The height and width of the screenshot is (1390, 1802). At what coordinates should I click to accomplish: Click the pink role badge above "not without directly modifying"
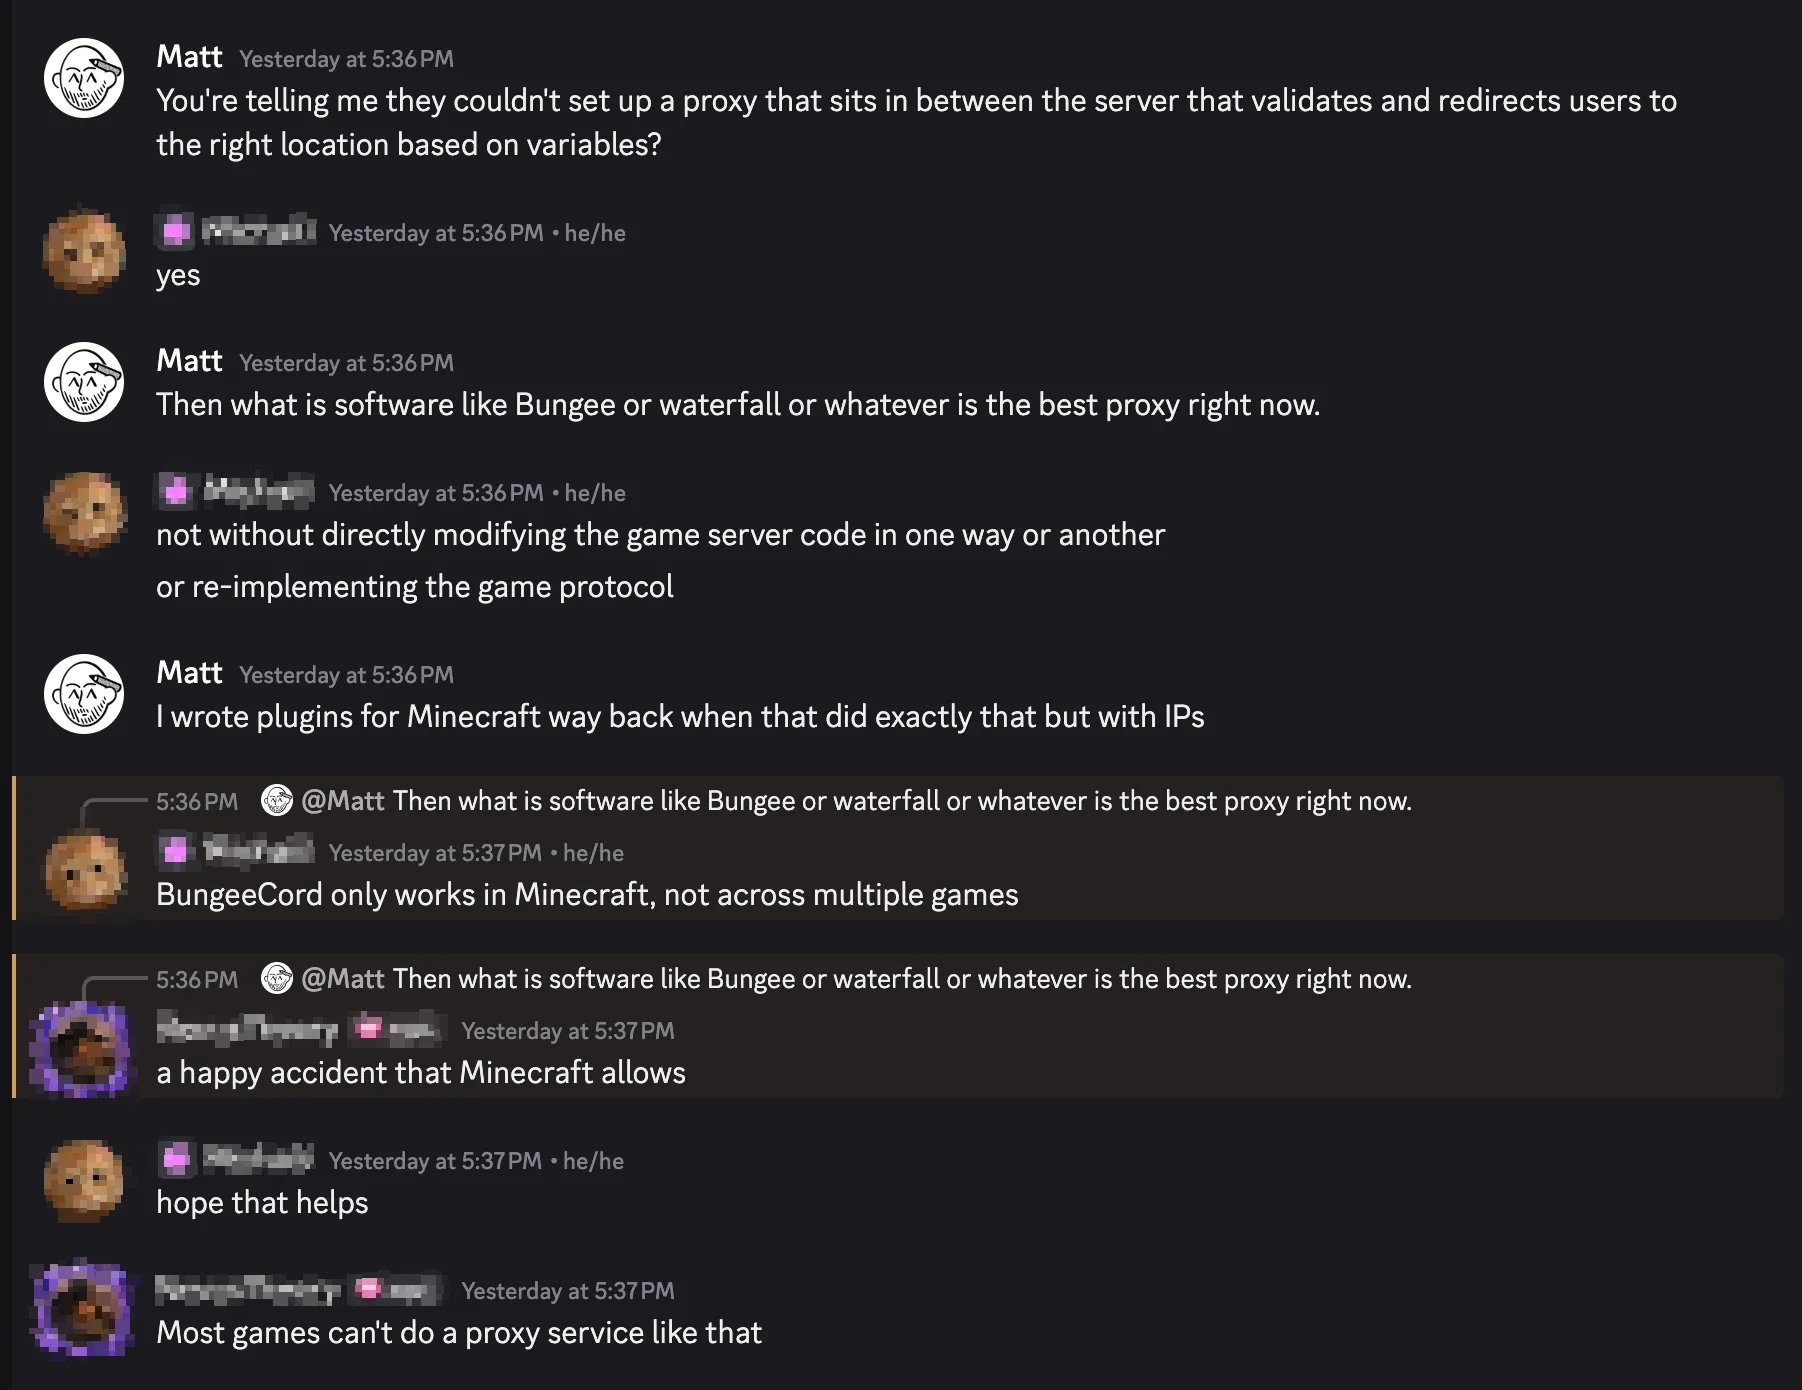176,492
